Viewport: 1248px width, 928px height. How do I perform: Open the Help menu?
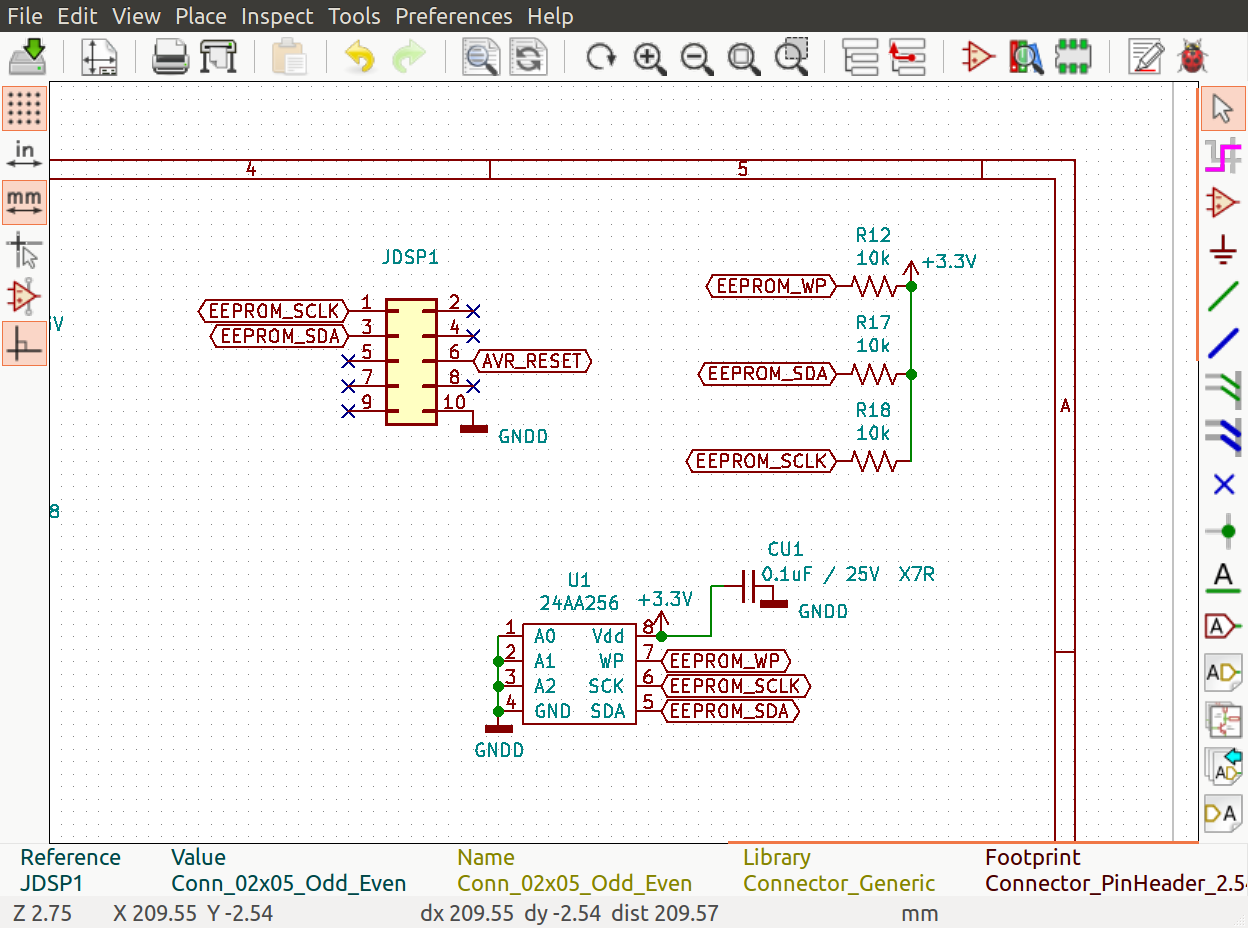(x=550, y=16)
